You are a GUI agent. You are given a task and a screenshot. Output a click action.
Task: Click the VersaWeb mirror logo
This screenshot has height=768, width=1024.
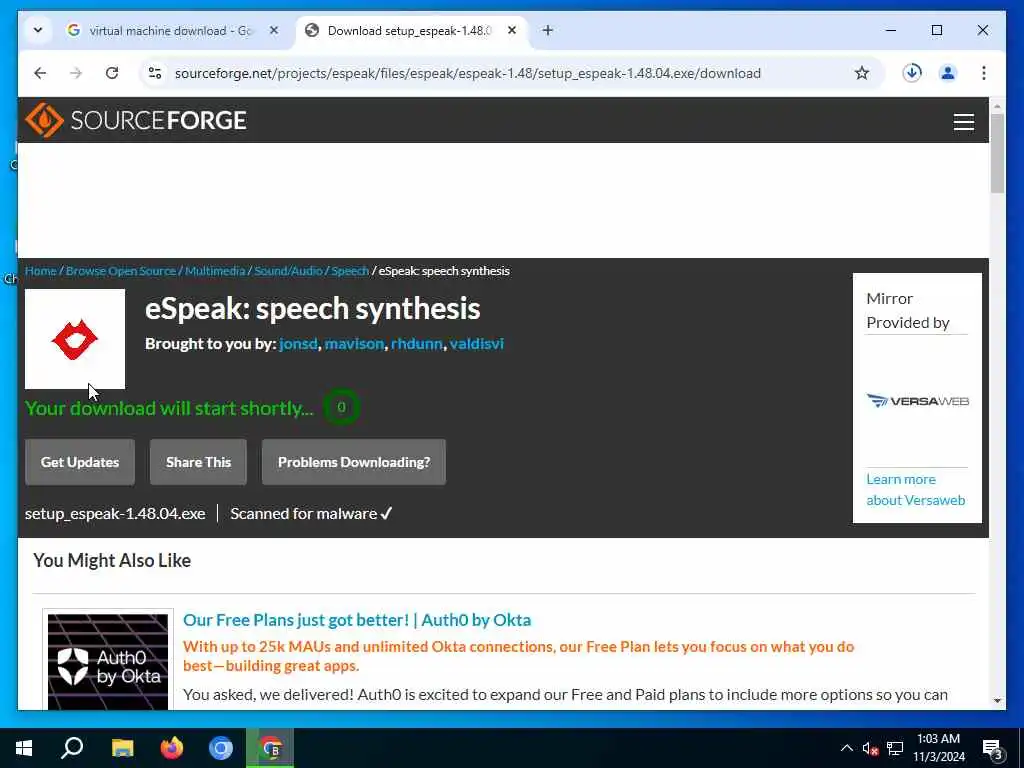tap(918, 400)
